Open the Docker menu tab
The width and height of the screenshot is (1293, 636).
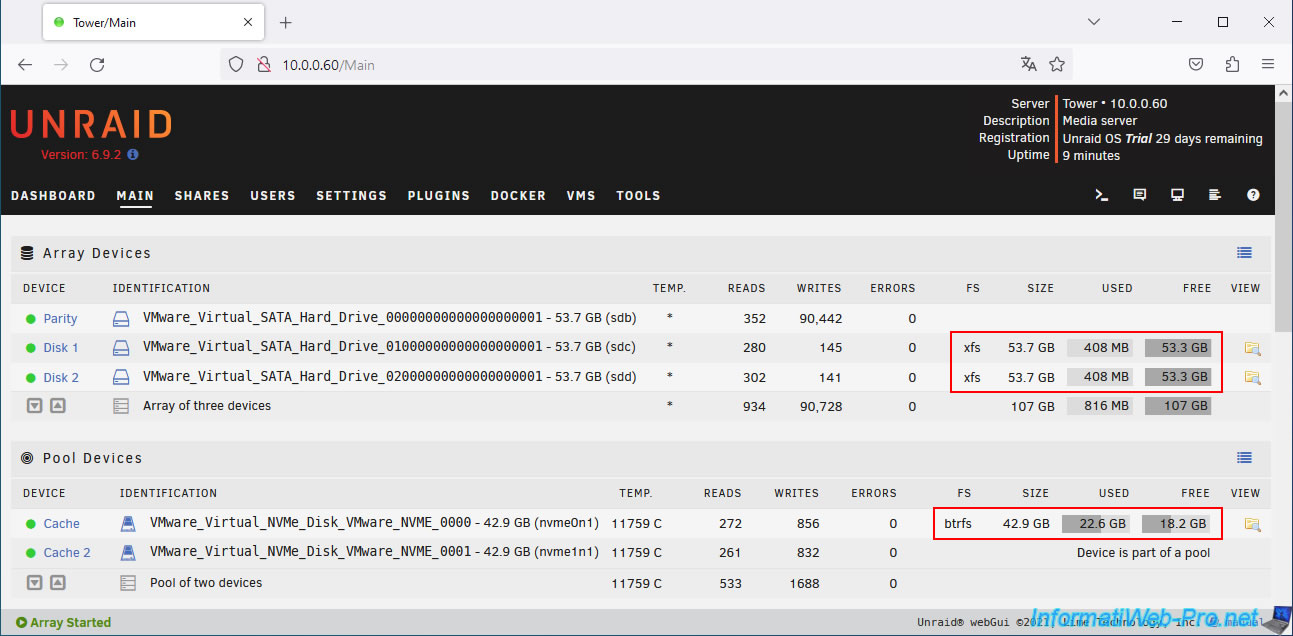coord(518,196)
